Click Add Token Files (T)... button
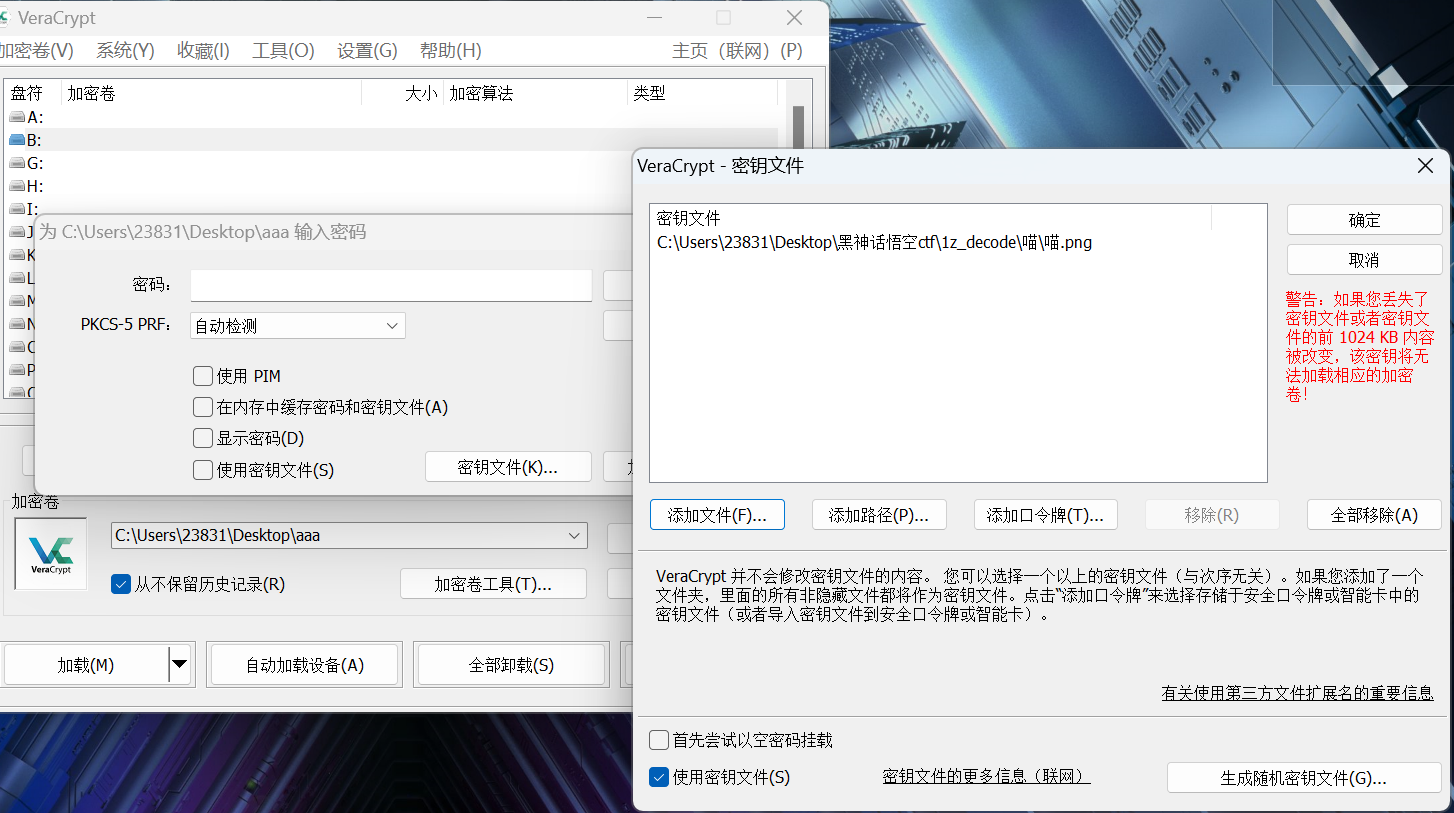The image size is (1454, 813). pyautogui.click(x=1045, y=515)
